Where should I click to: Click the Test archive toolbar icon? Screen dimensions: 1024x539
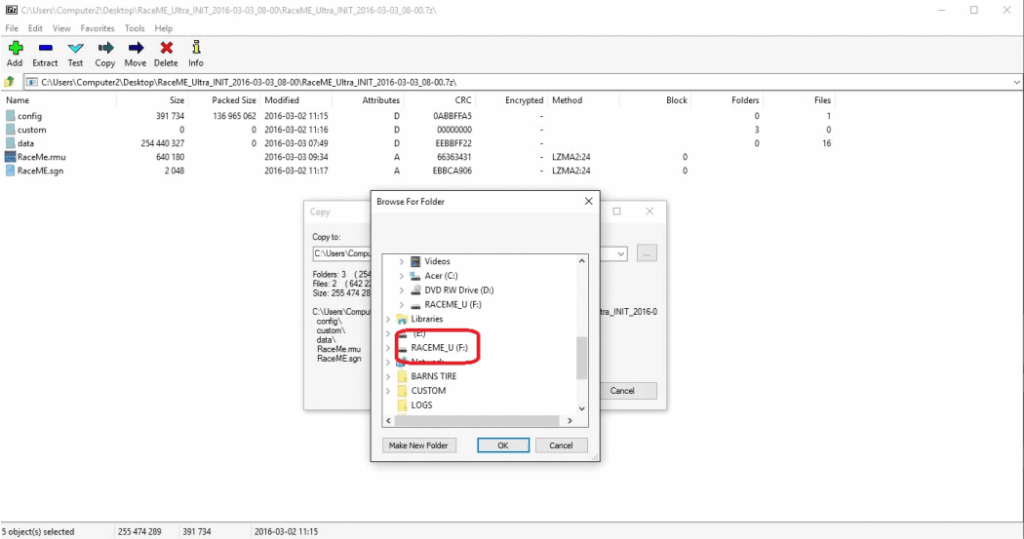(x=75, y=48)
